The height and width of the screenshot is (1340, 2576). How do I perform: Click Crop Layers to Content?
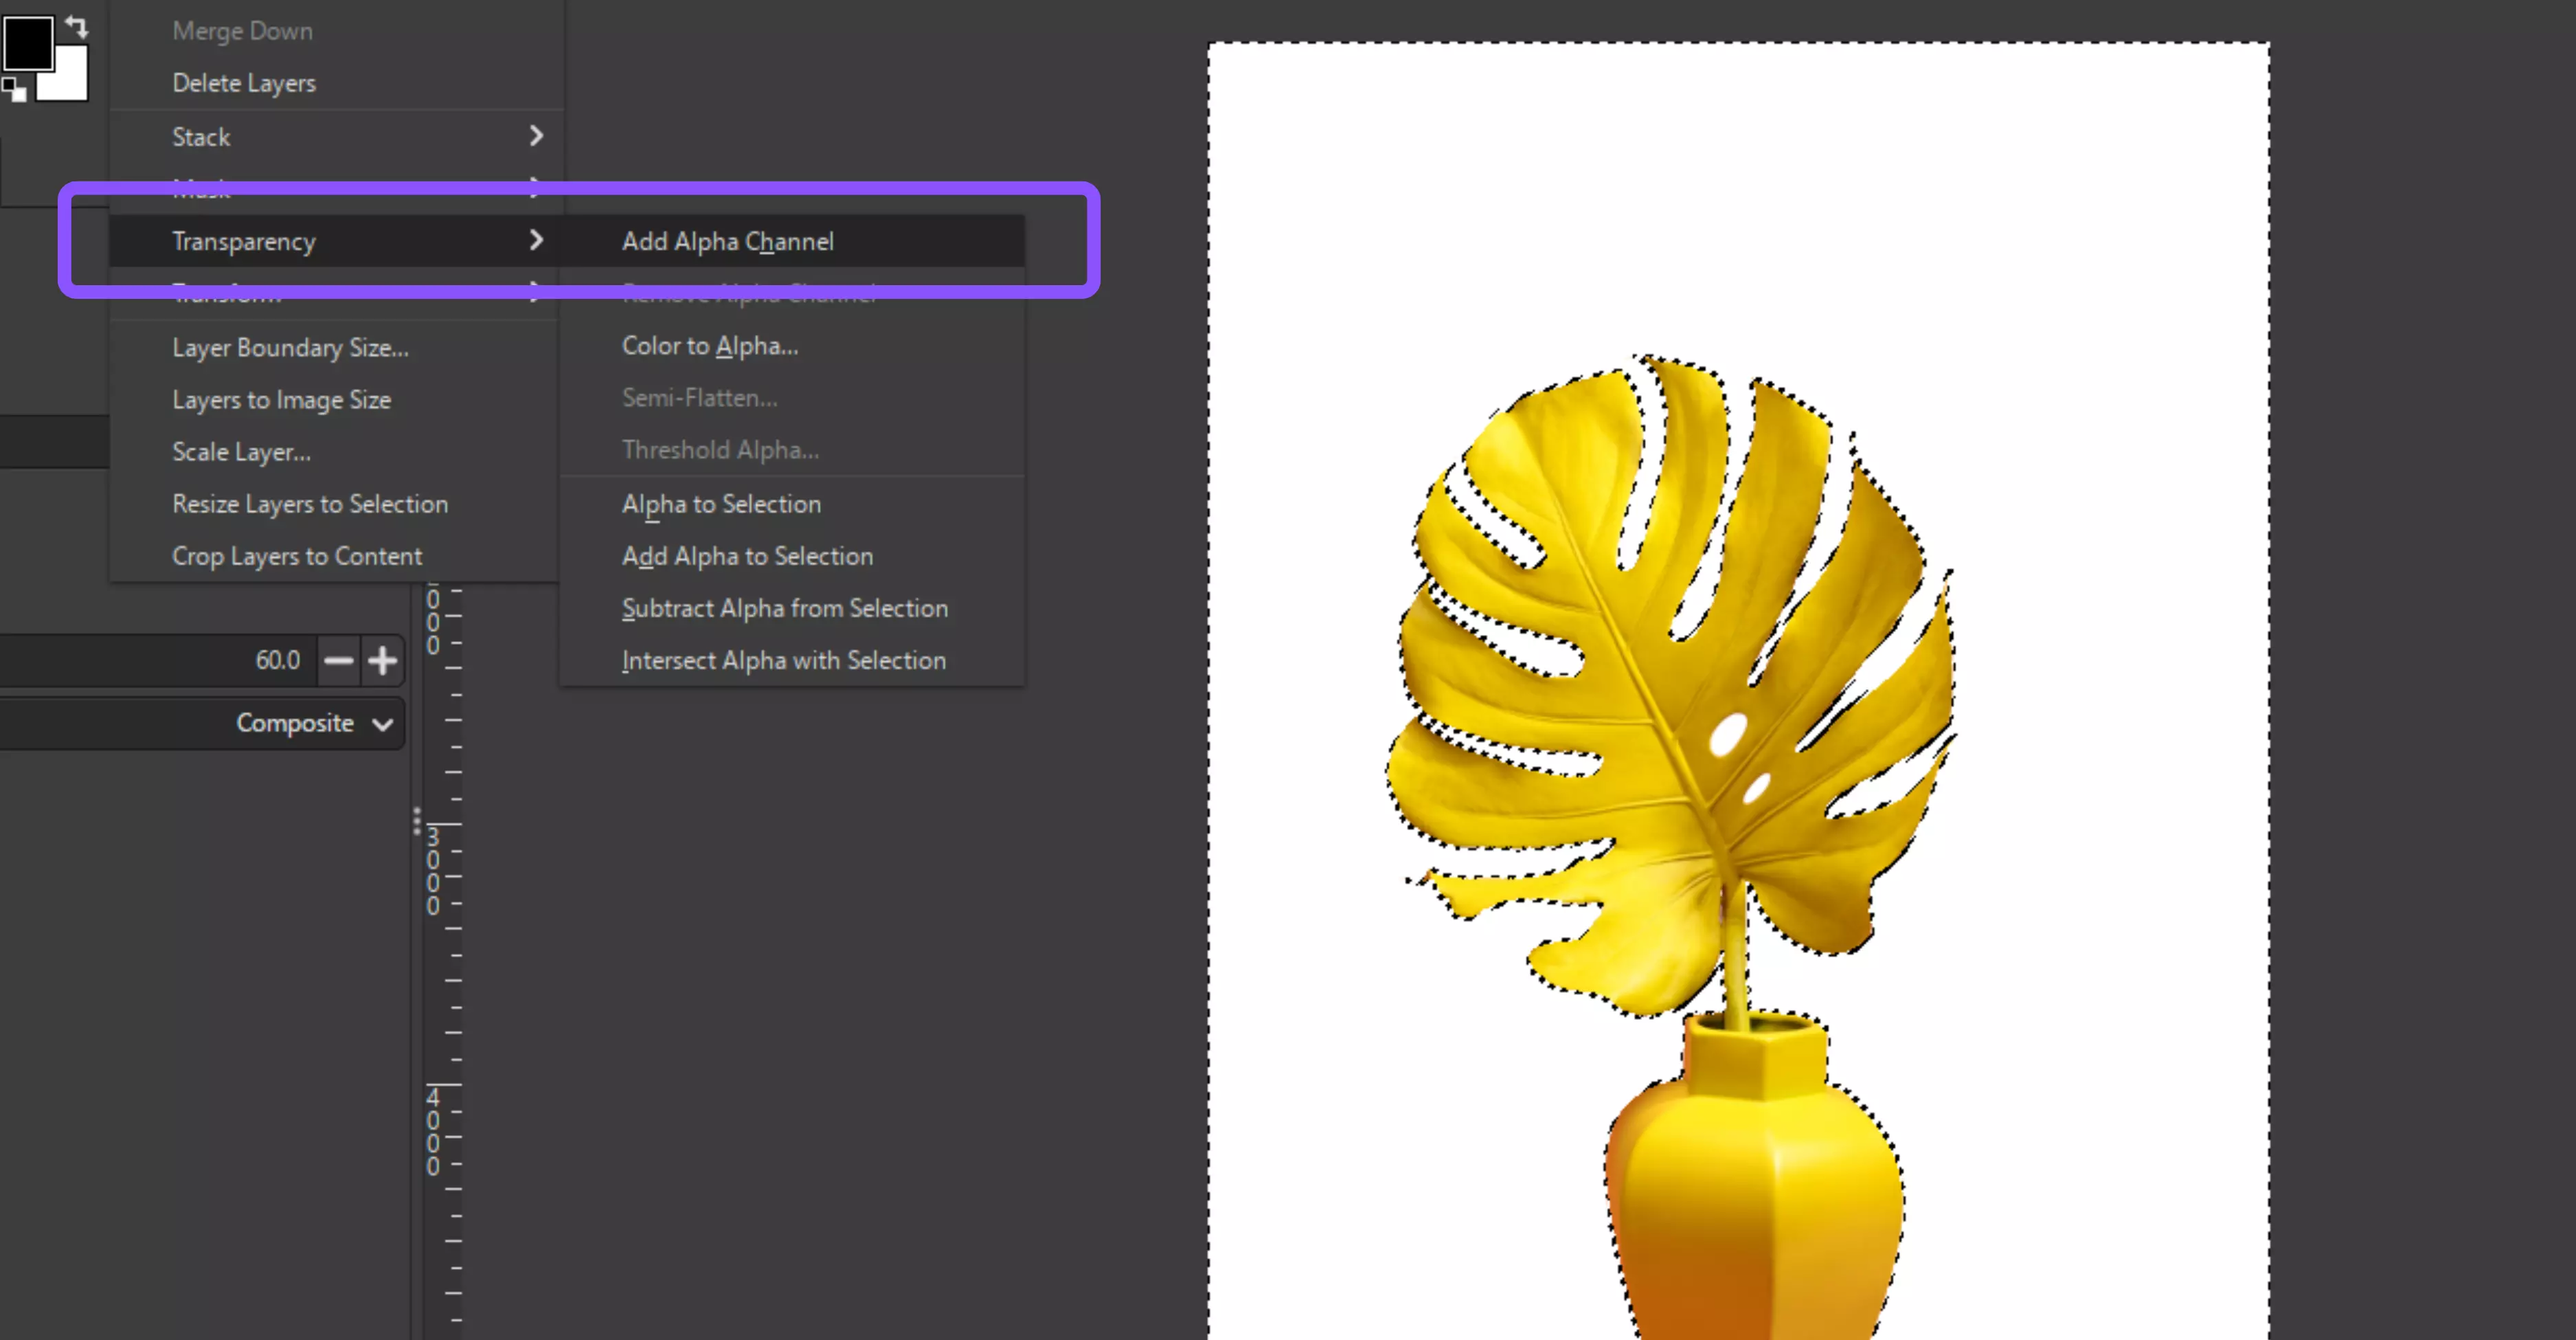point(297,555)
